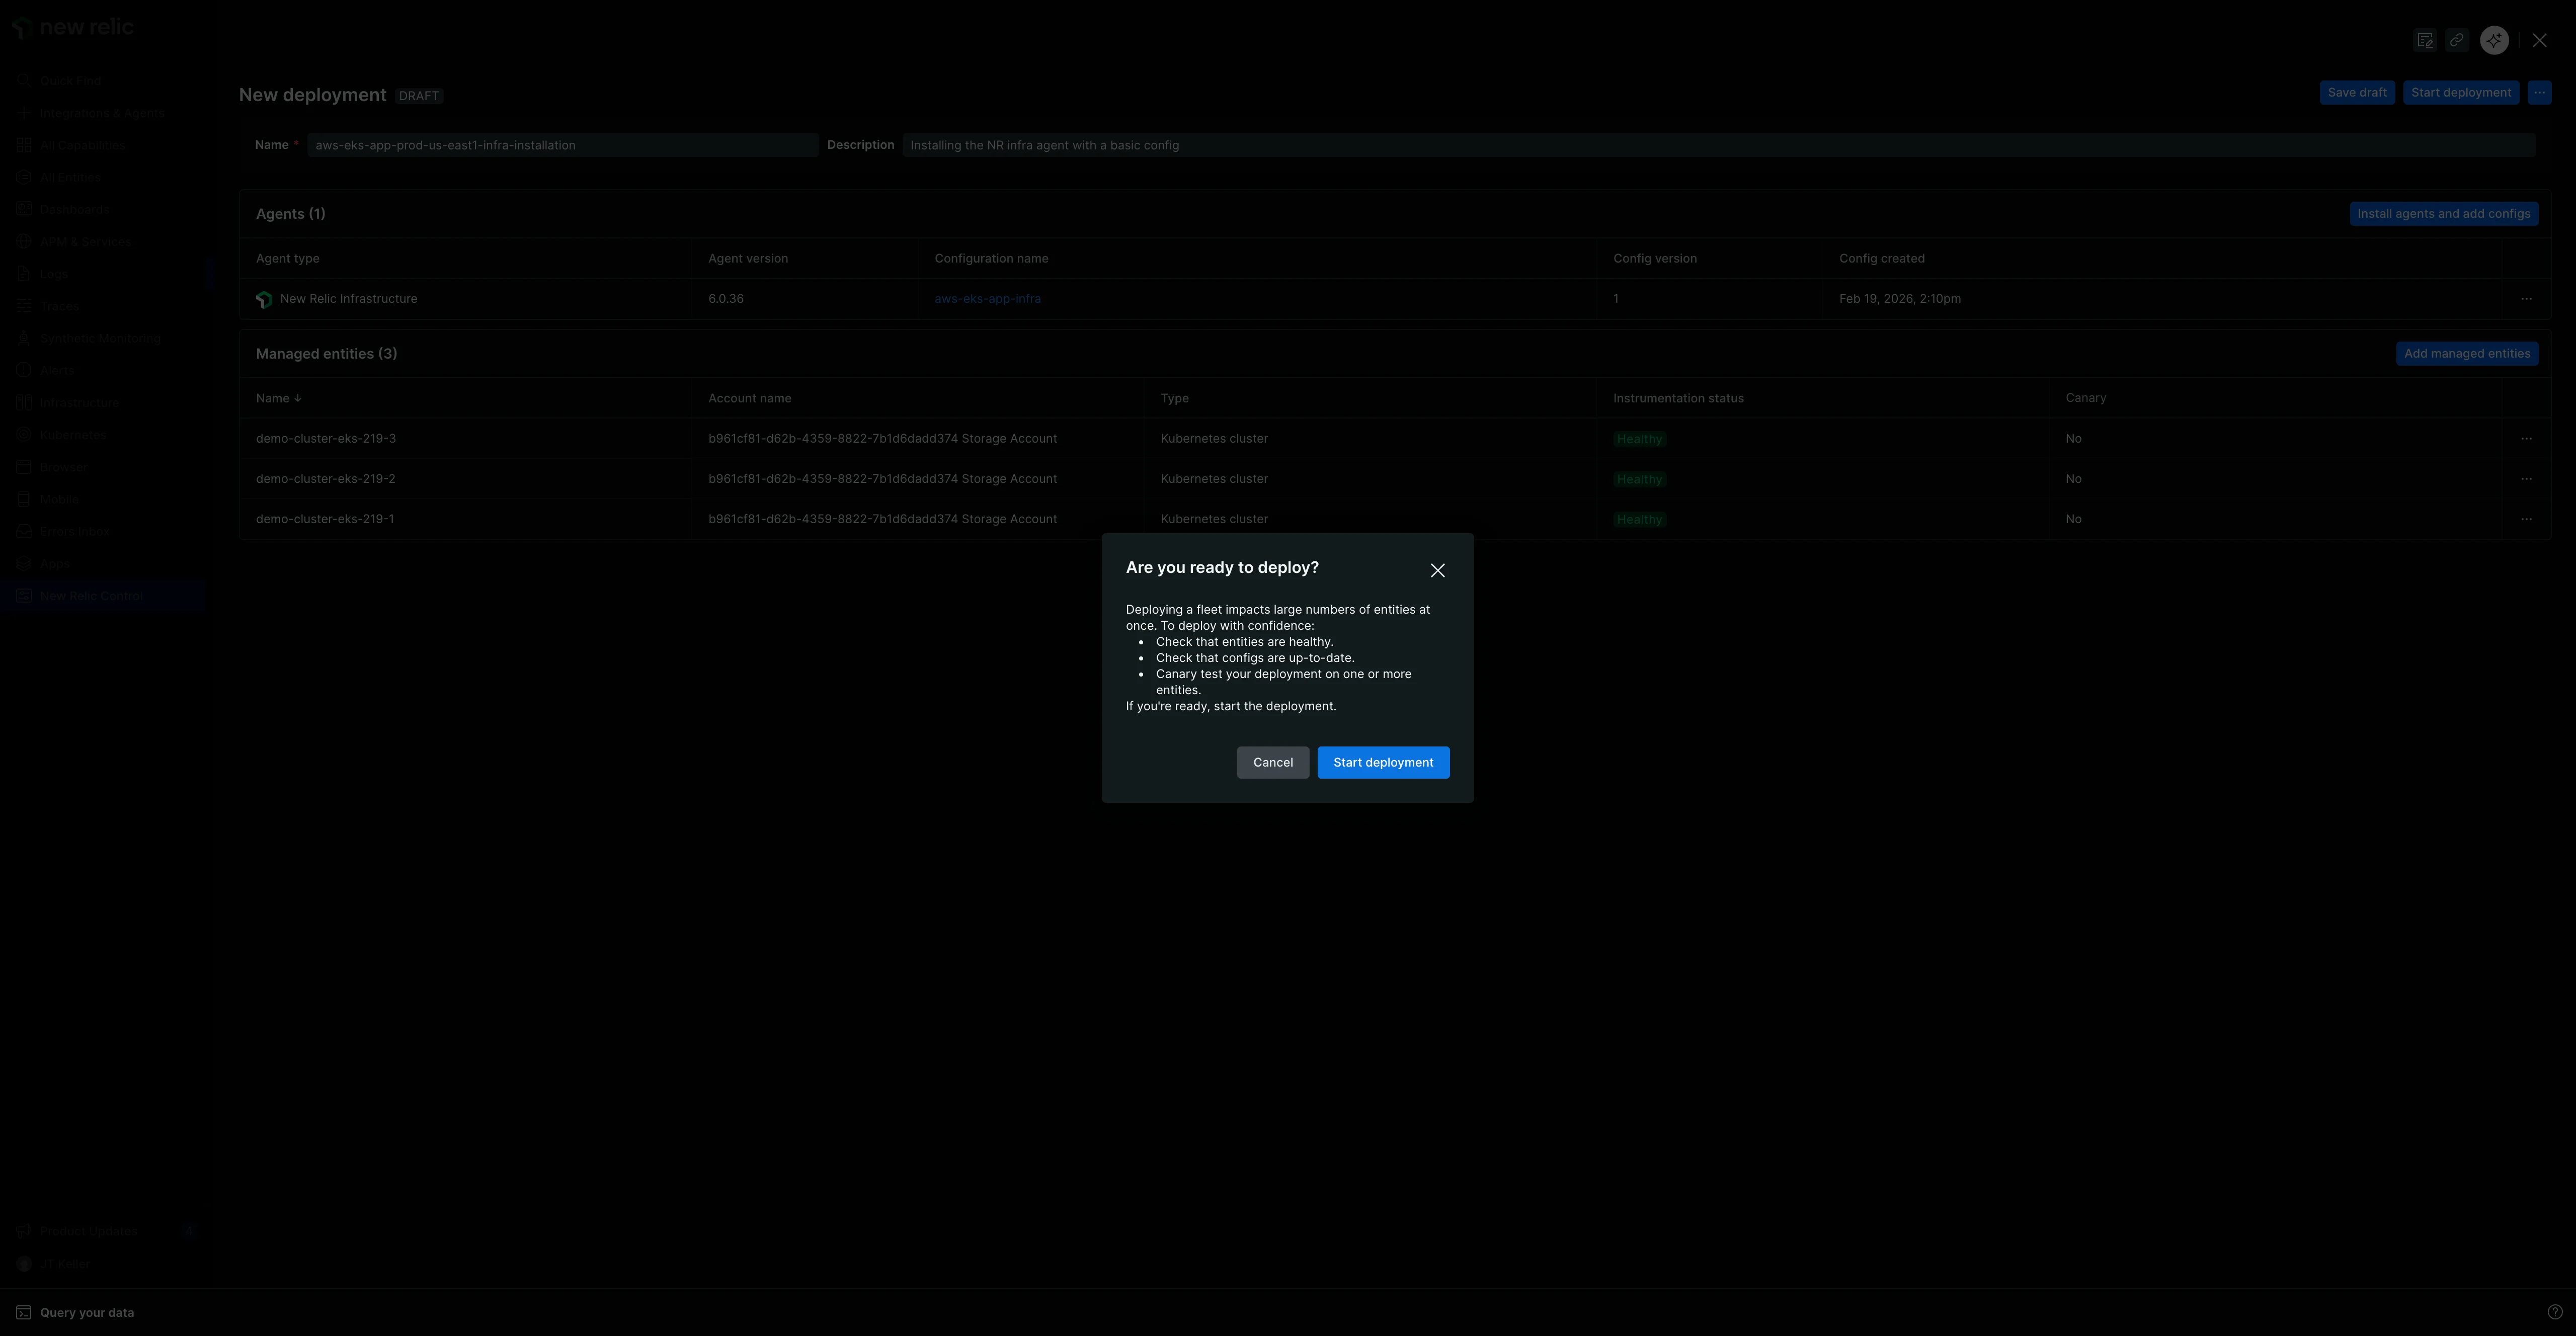The image size is (2576, 1336).
Task: Open row menu for New Relic Infrastructure agent
Action: tap(2526, 299)
